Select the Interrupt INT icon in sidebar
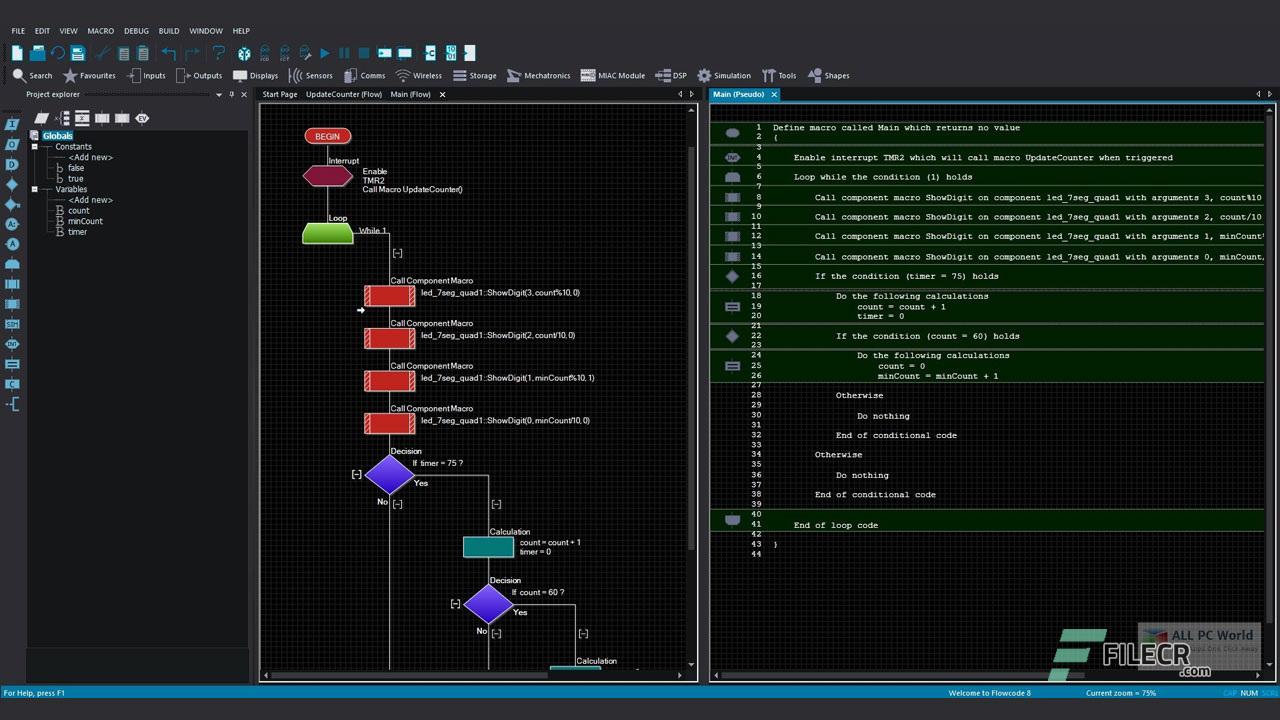Image resolution: width=1280 pixels, height=720 pixels. point(12,344)
